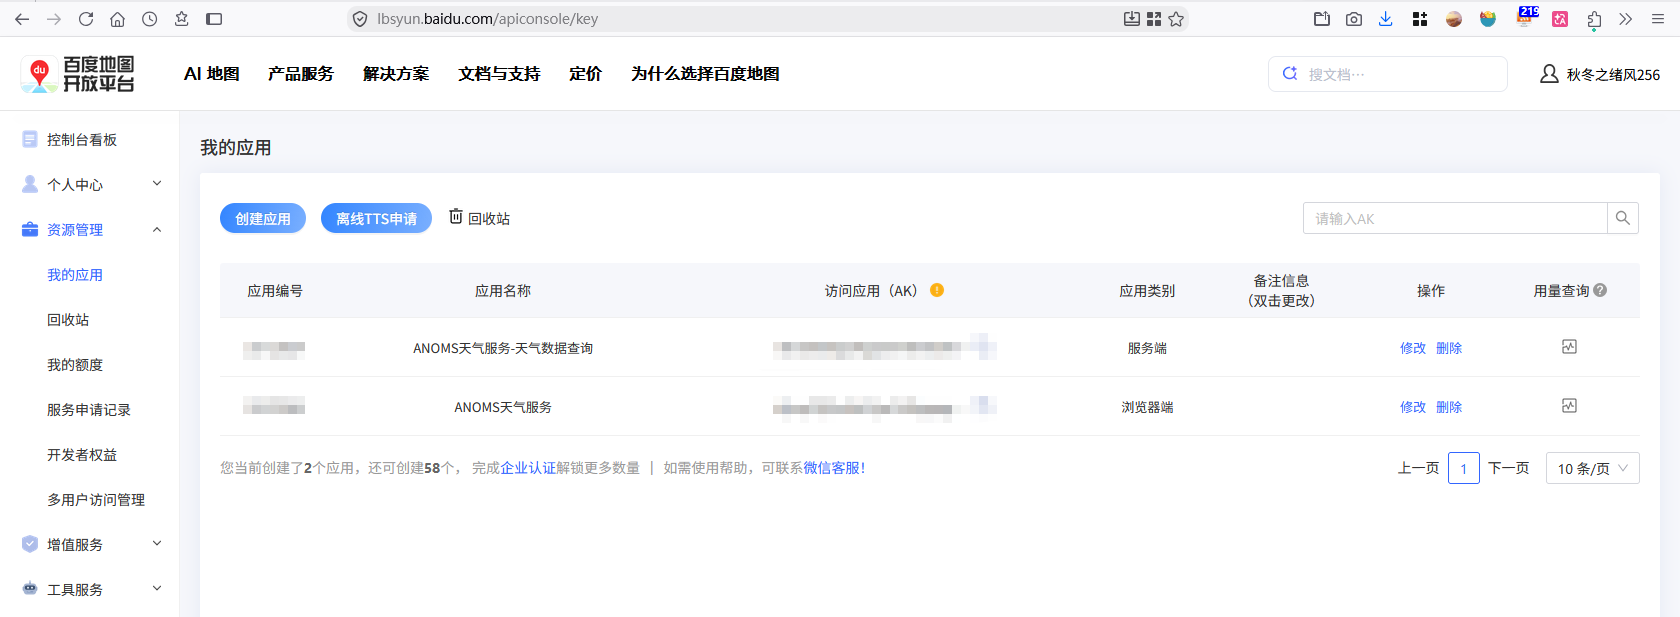Click the username 秋冬之绪风256
The height and width of the screenshot is (617, 1680).
click(1613, 75)
